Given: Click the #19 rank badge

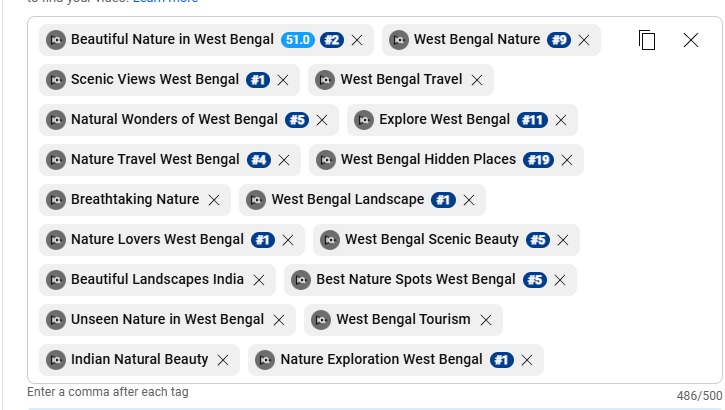Looking at the screenshot, I should pyautogui.click(x=538, y=160).
